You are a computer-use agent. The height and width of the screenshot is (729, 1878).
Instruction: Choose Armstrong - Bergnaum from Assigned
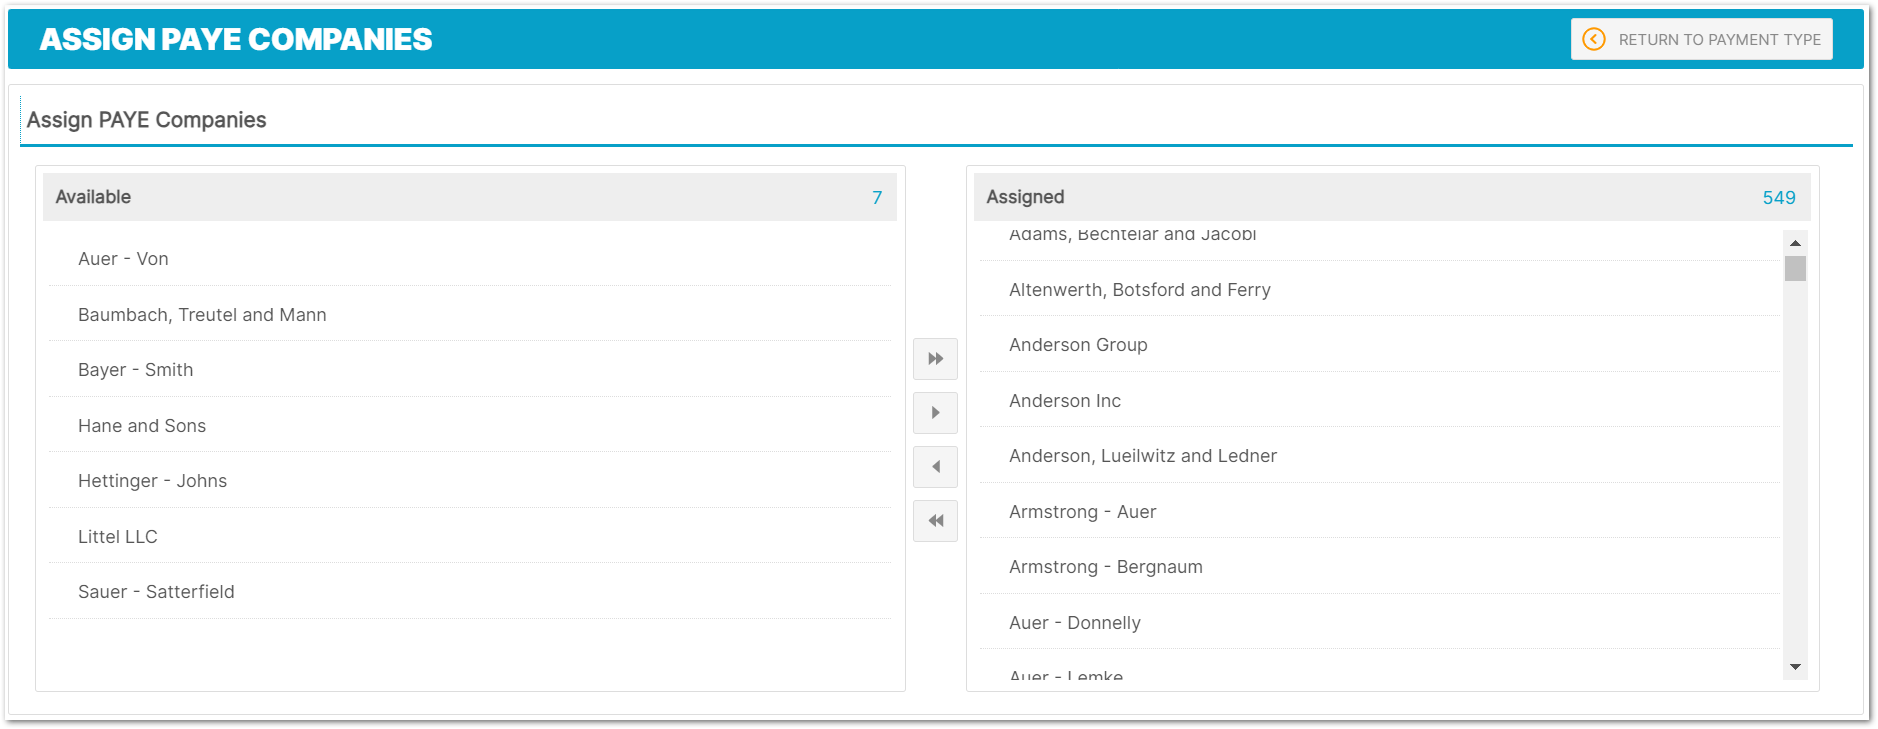coord(1105,567)
